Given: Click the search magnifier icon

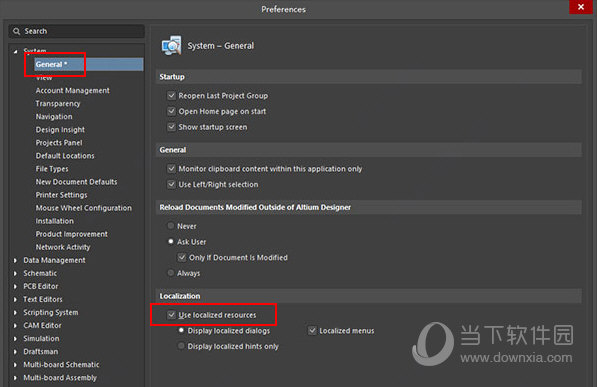Looking at the screenshot, I should pos(16,31).
